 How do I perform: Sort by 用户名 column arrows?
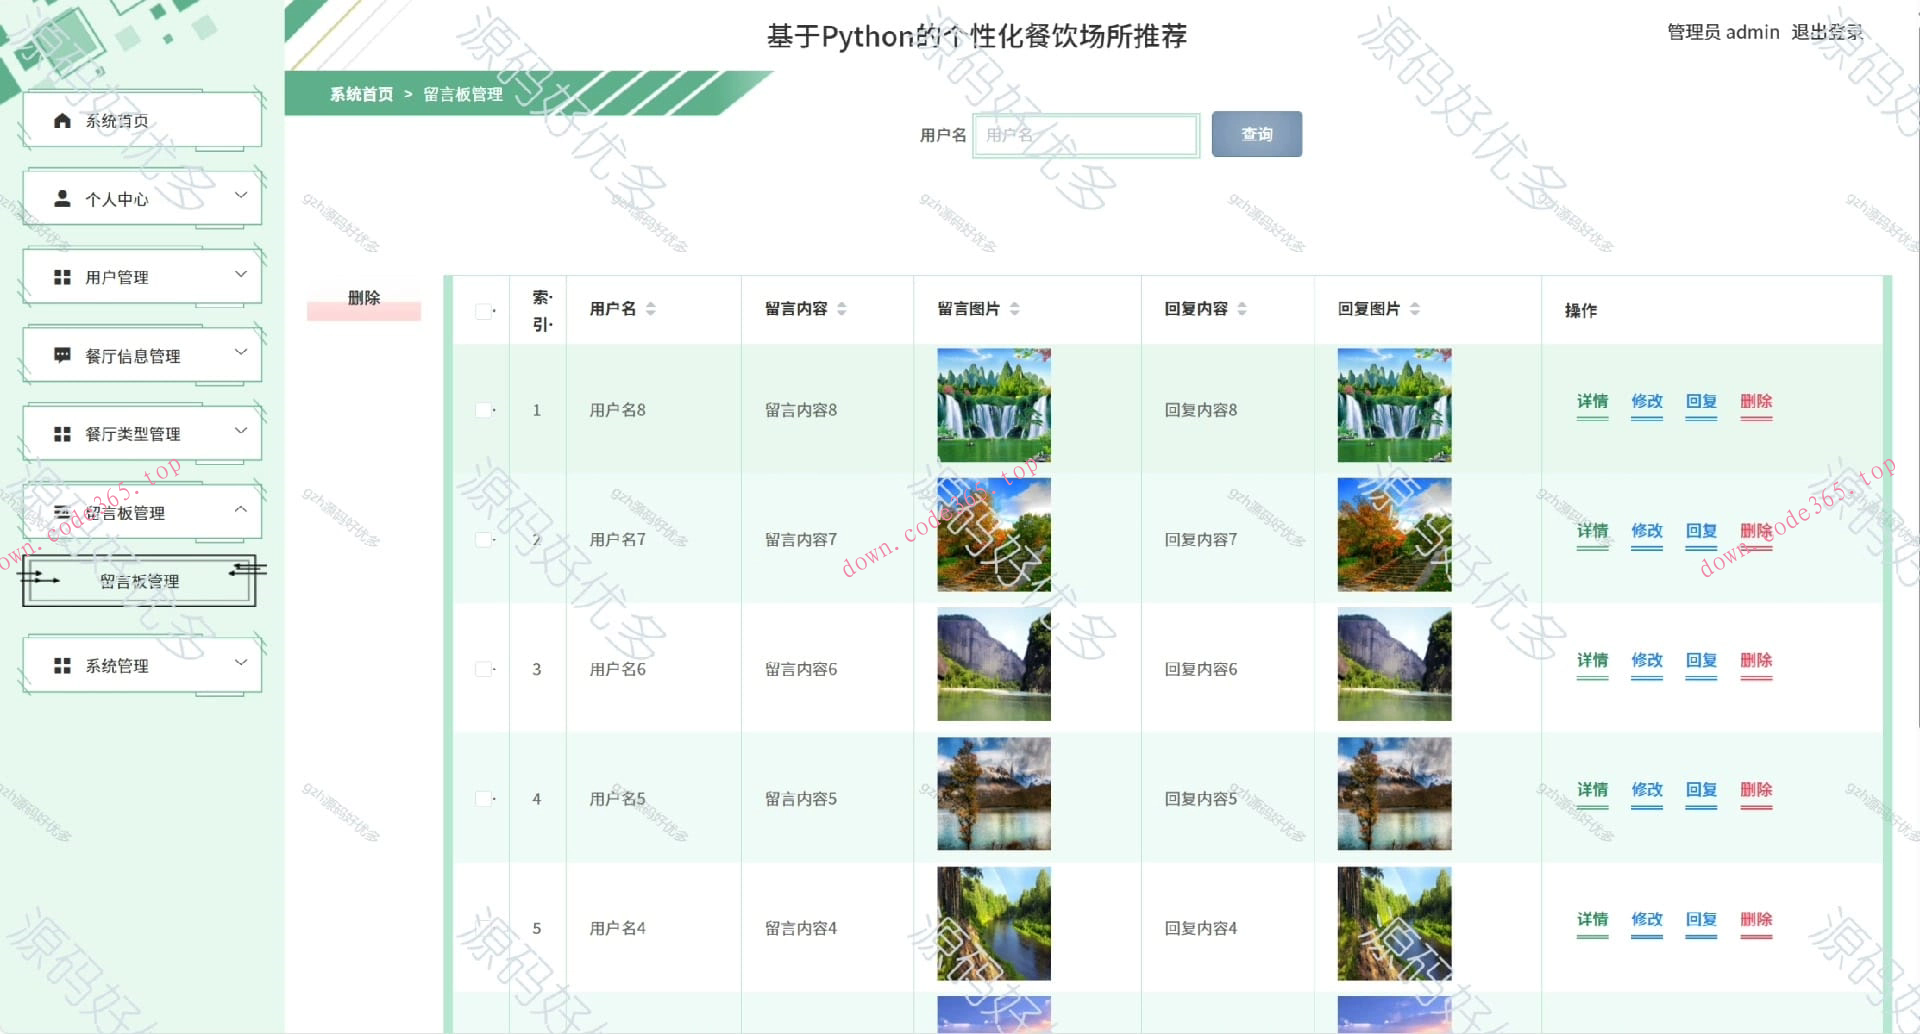[651, 309]
